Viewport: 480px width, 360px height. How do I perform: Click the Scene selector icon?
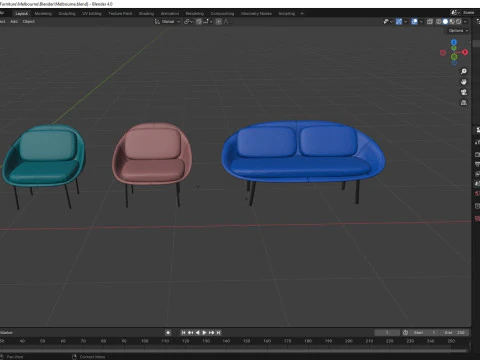[x=455, y=13]
